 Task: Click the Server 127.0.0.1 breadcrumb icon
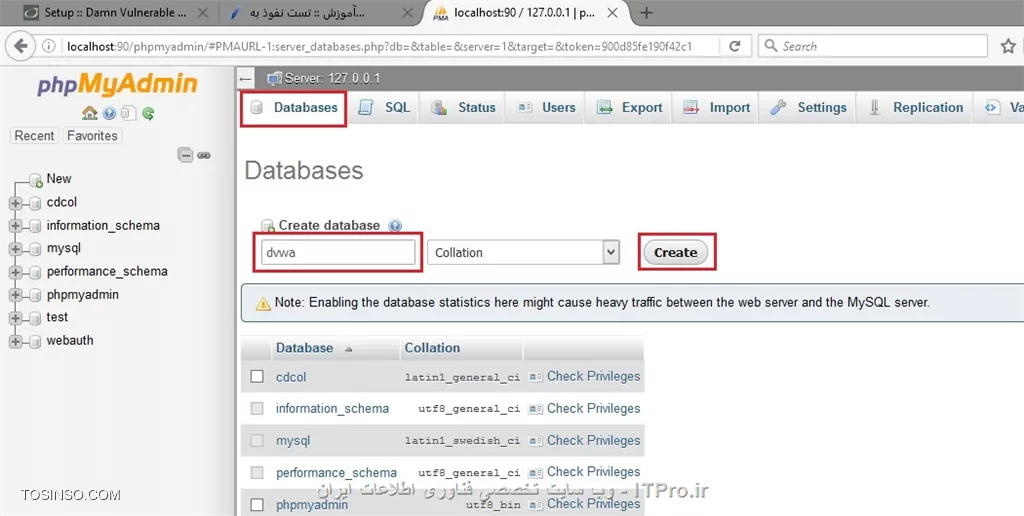[274, 79]
